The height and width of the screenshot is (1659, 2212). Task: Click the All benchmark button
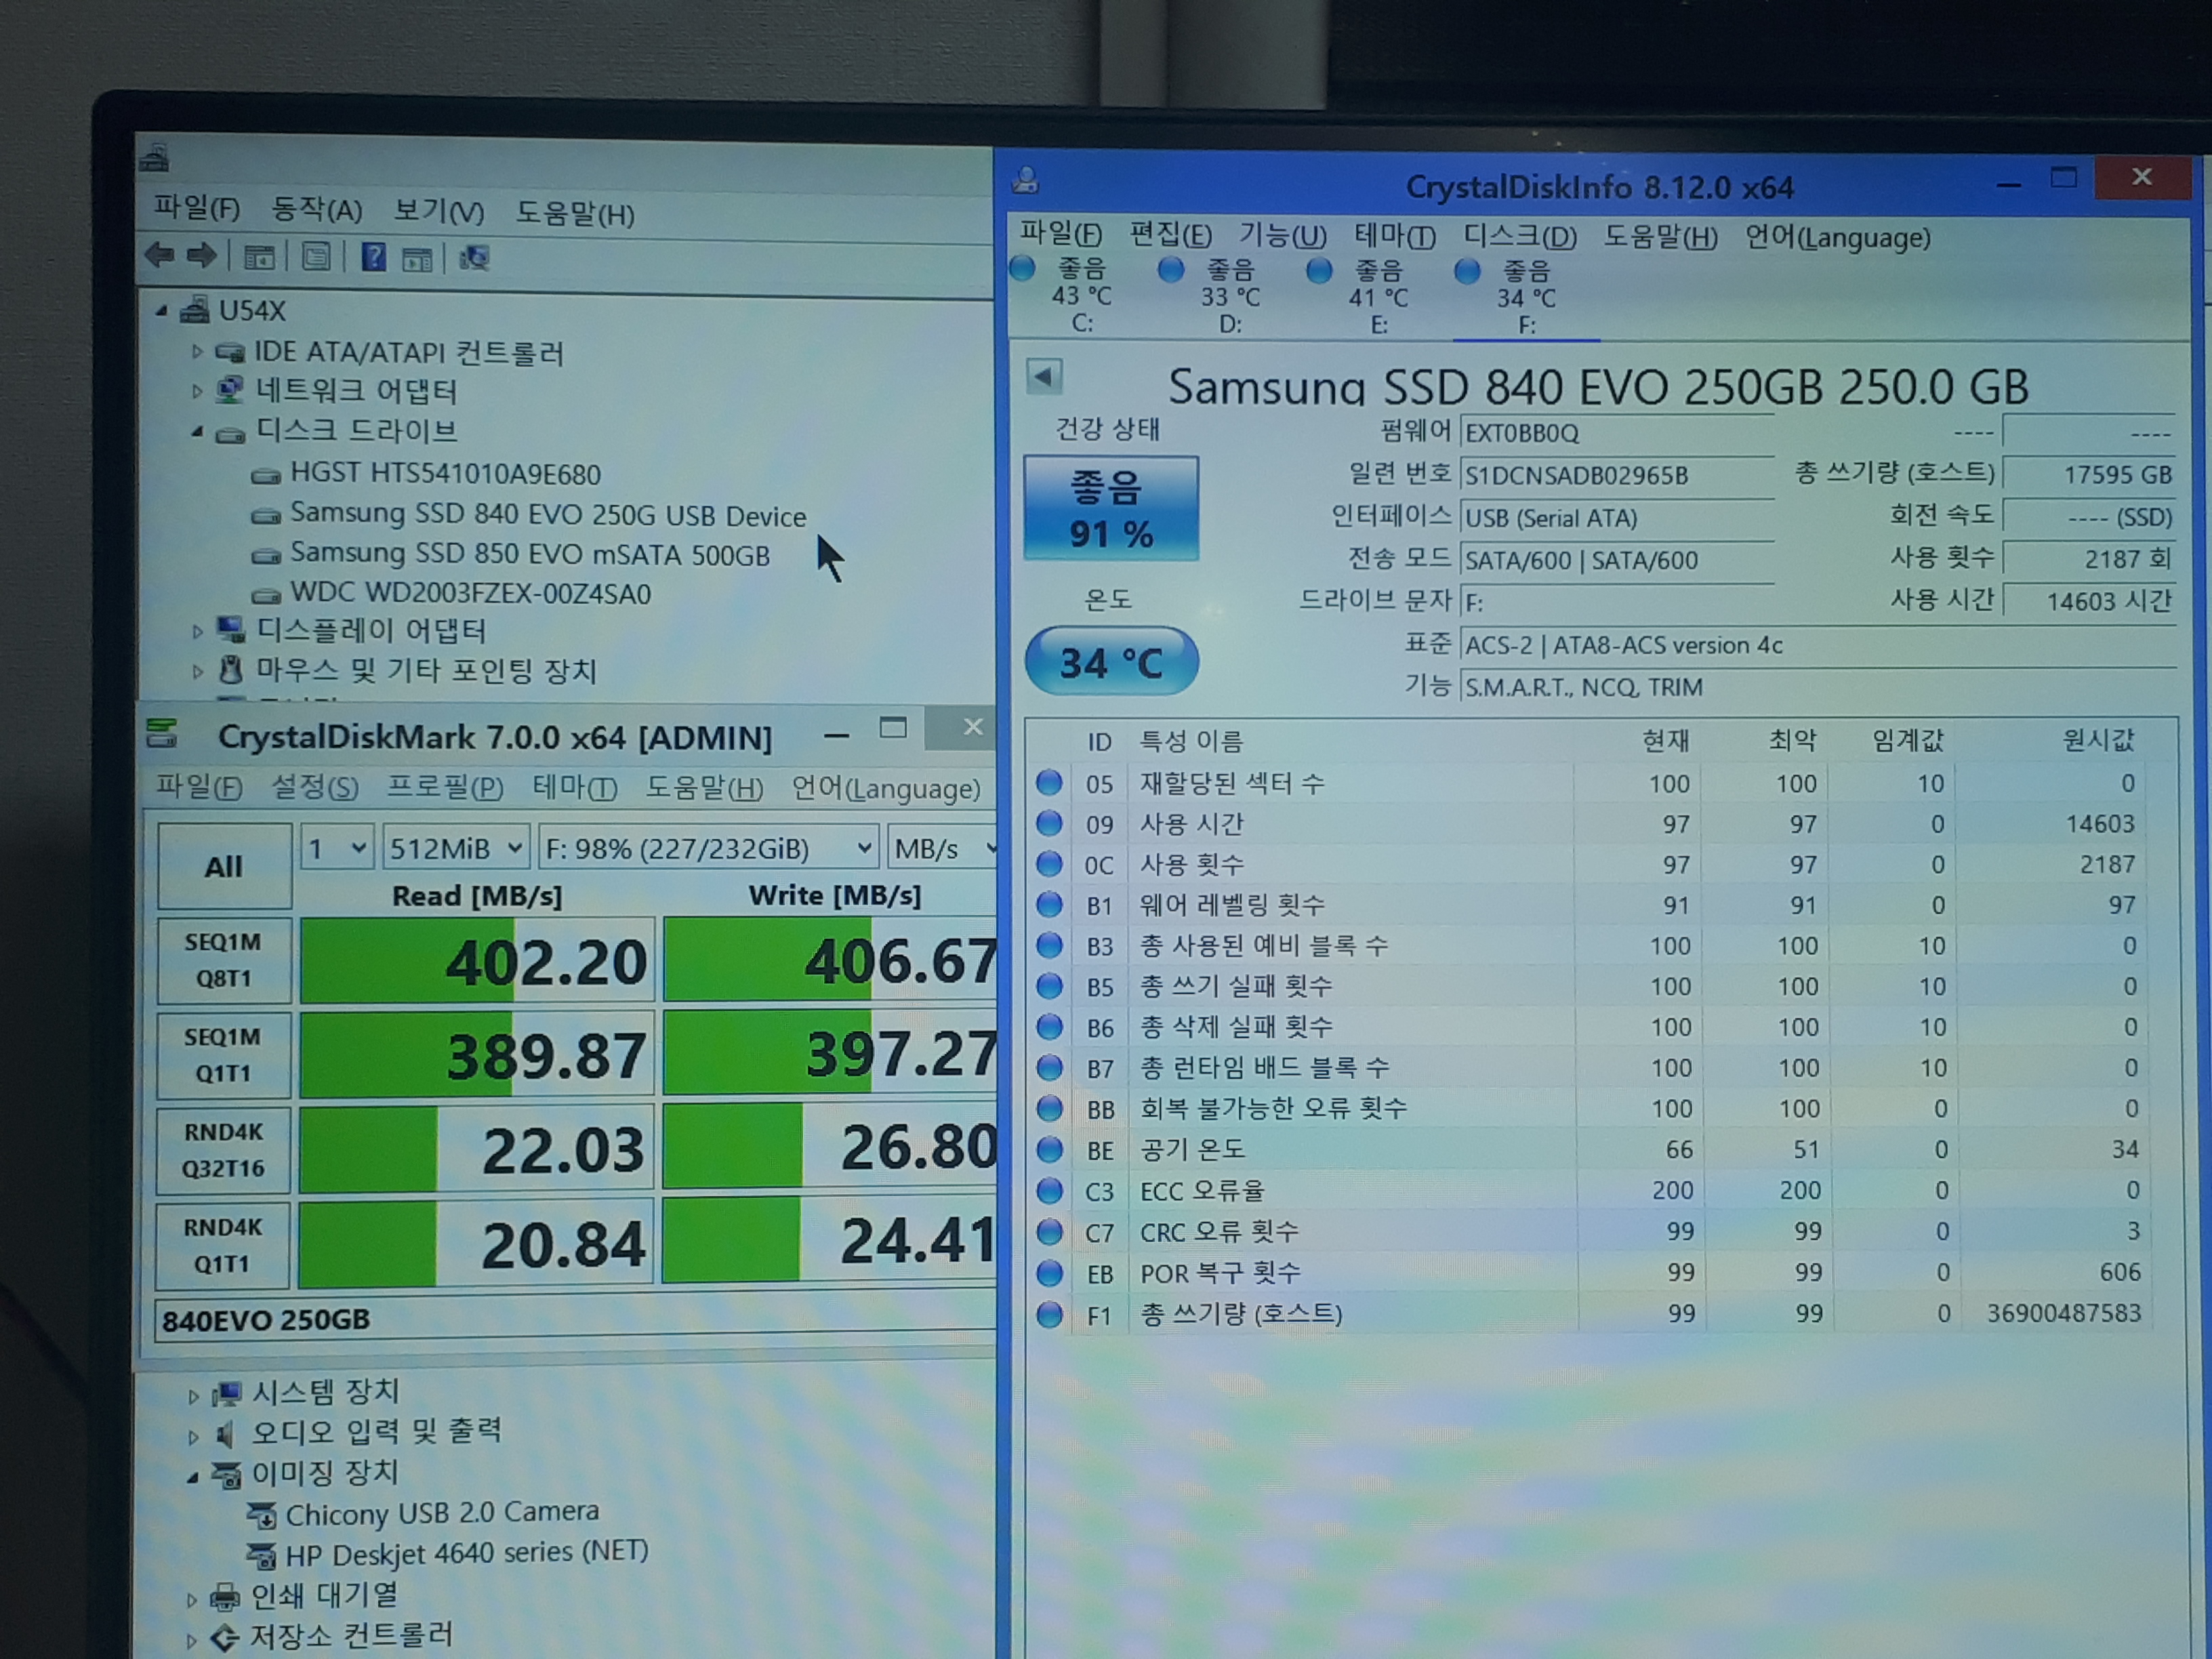(224, 866)
